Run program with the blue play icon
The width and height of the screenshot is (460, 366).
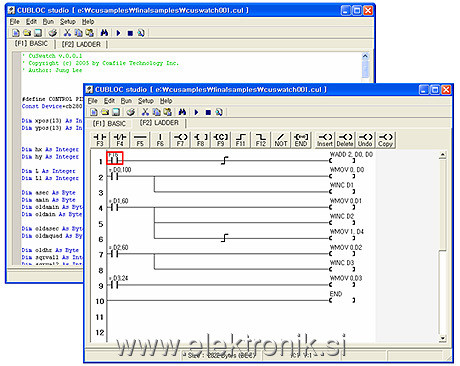point(196,112)
